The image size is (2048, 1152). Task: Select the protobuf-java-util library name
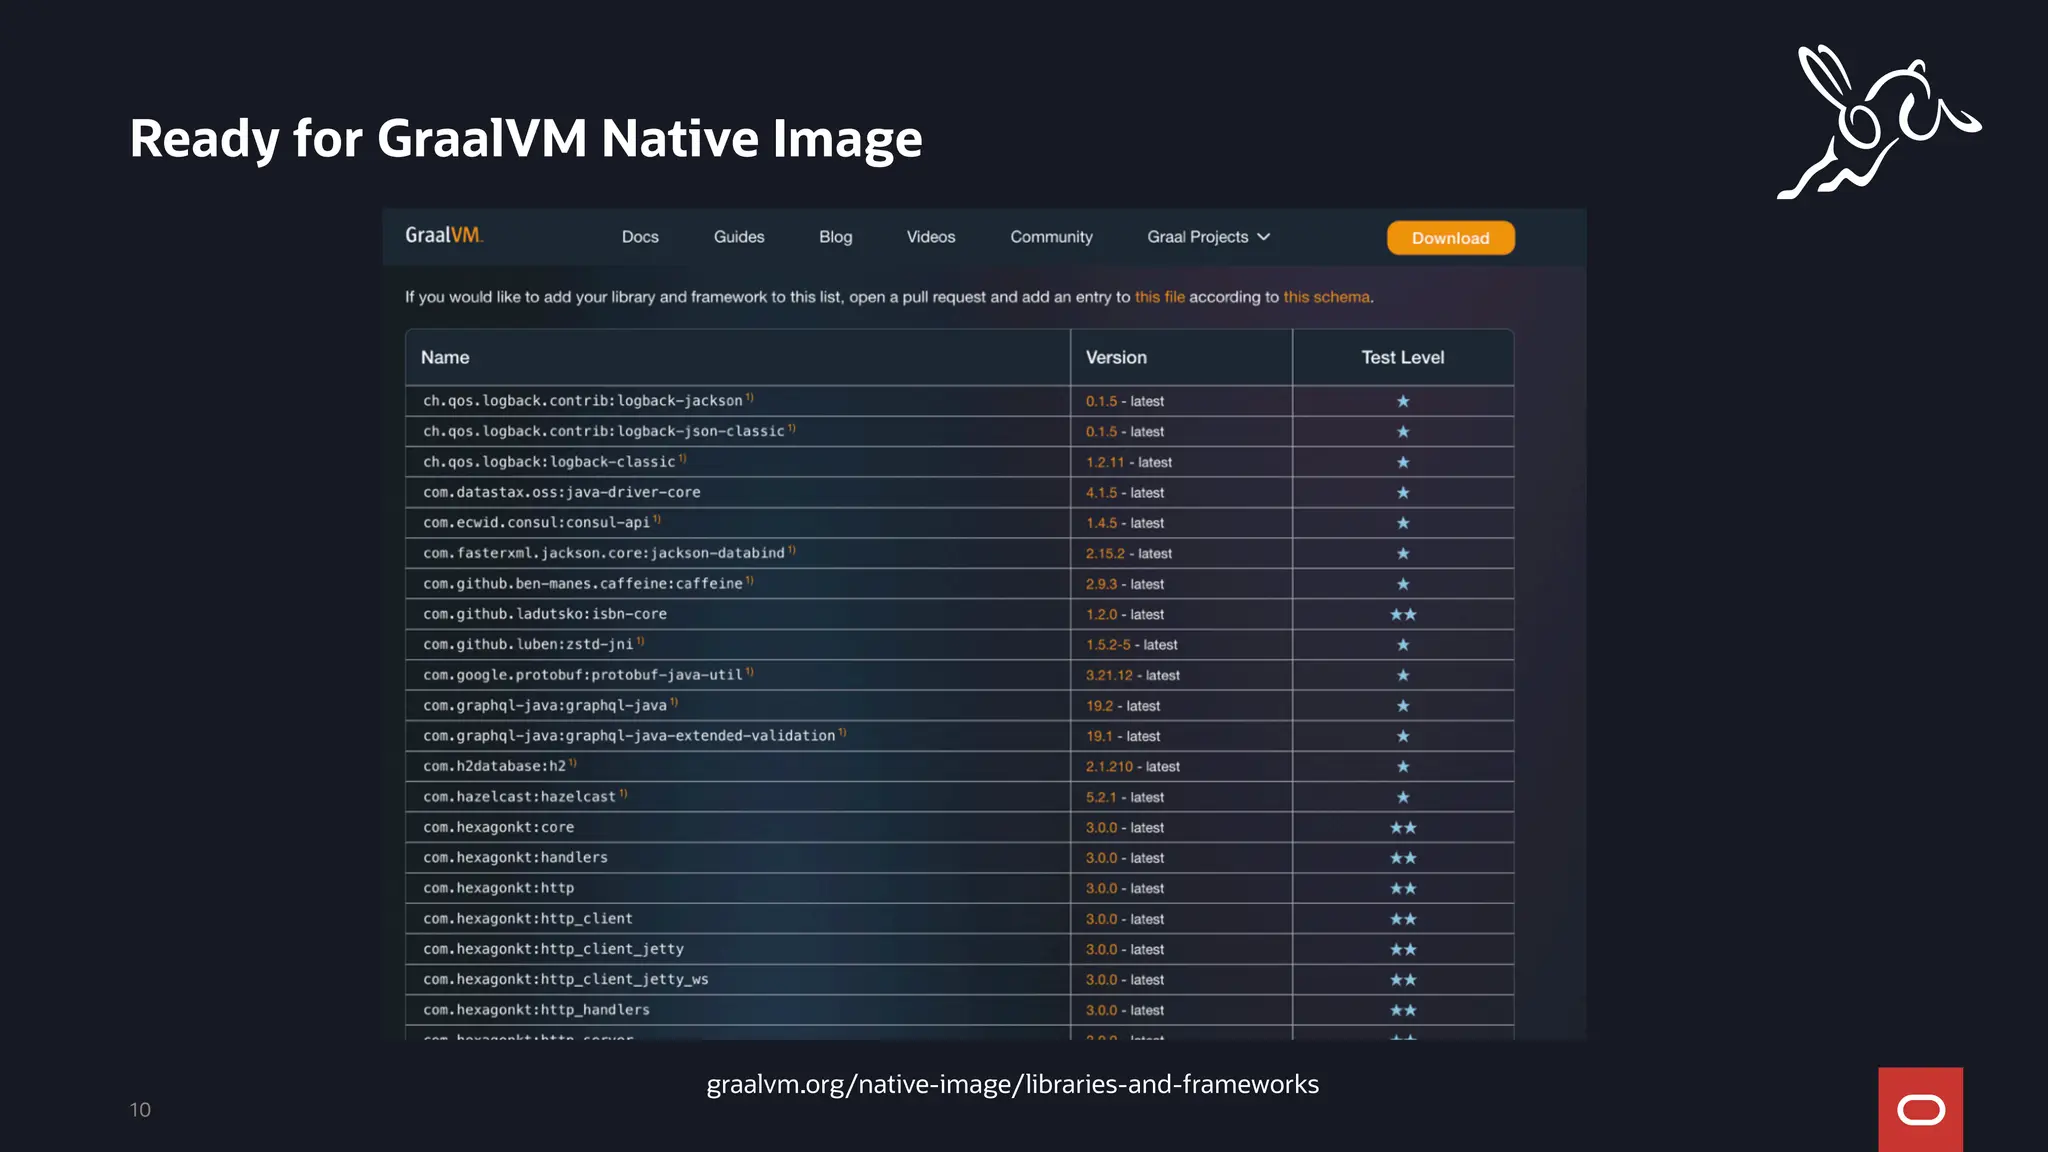583,675
